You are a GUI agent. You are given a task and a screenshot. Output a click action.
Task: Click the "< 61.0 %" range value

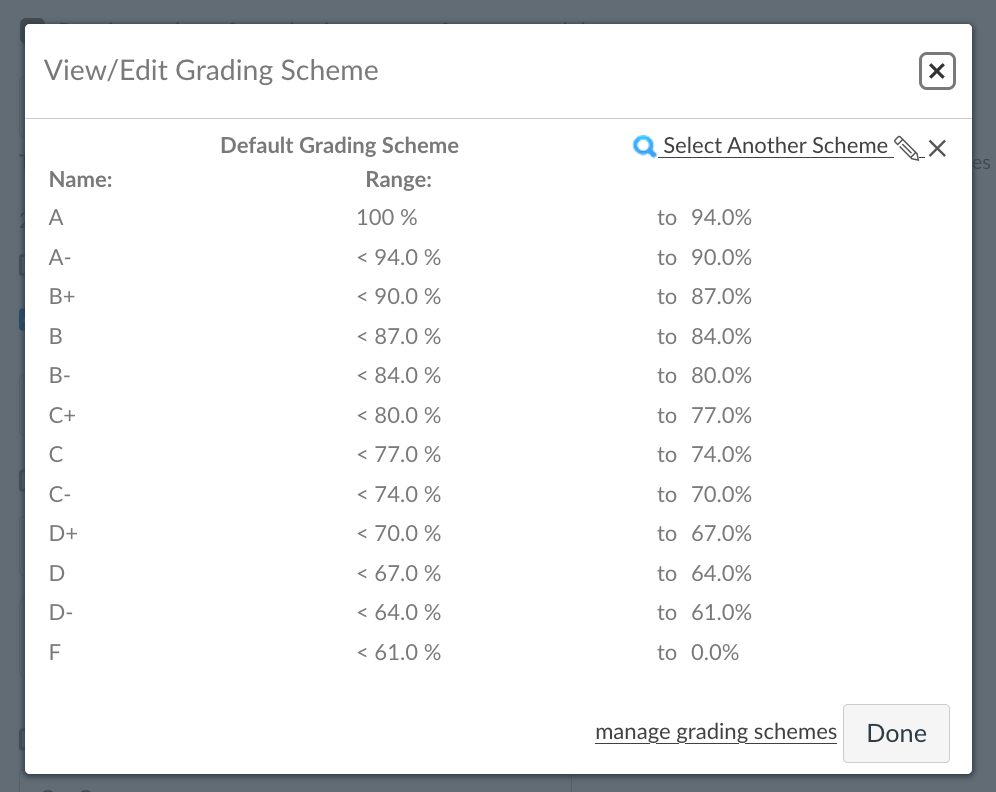(398, 653)
